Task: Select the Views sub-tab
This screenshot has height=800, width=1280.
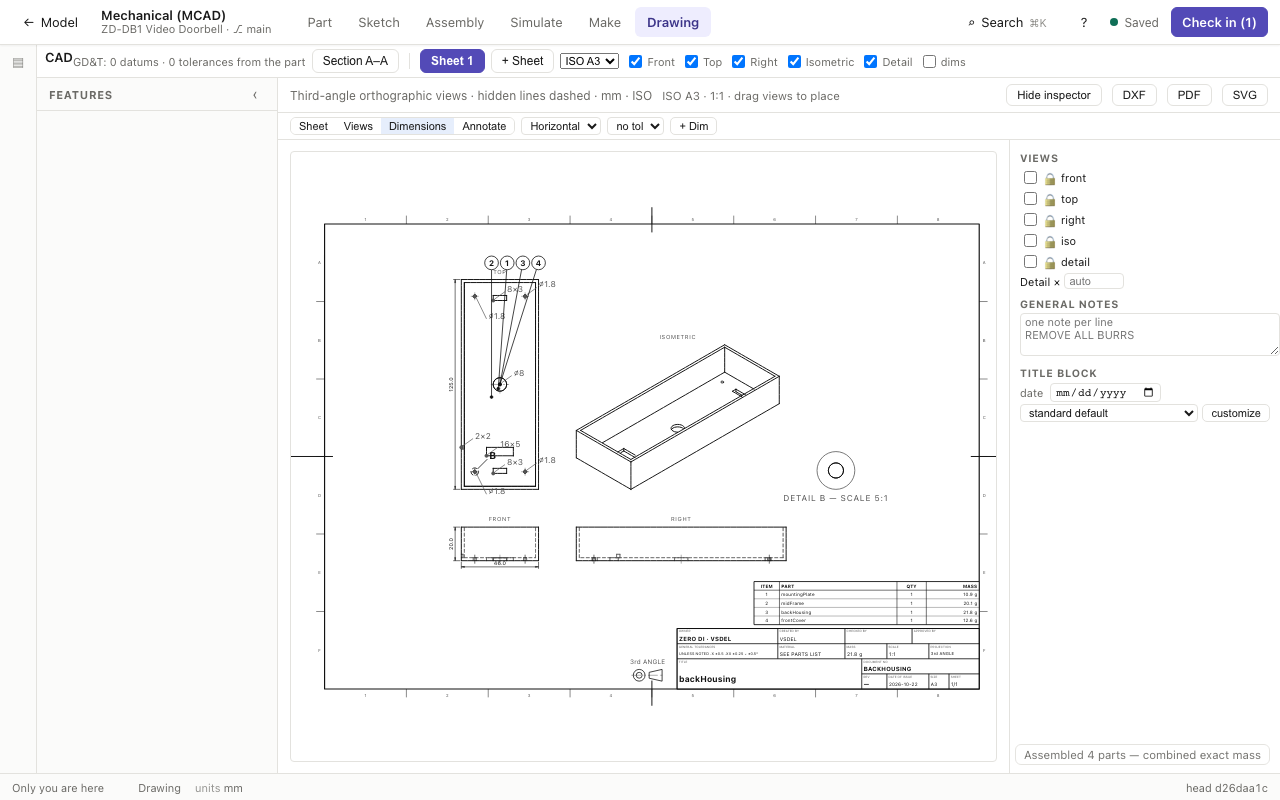Action: 358,126
